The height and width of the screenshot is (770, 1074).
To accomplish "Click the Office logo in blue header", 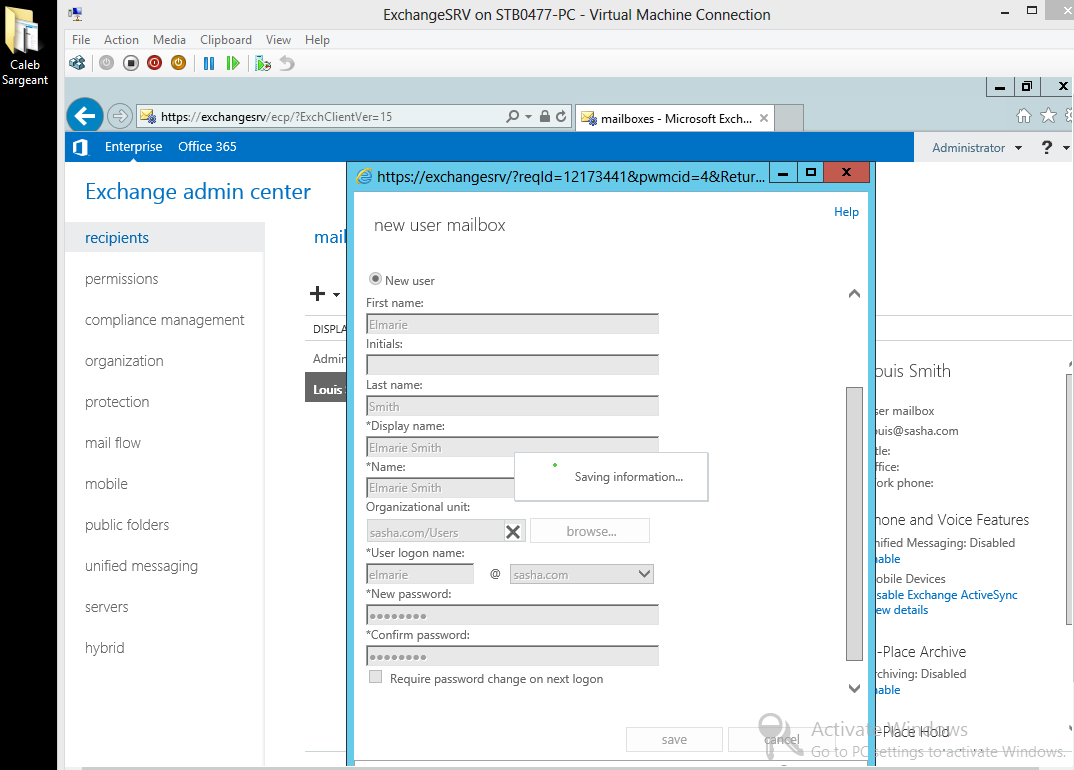I will (80, 147).
